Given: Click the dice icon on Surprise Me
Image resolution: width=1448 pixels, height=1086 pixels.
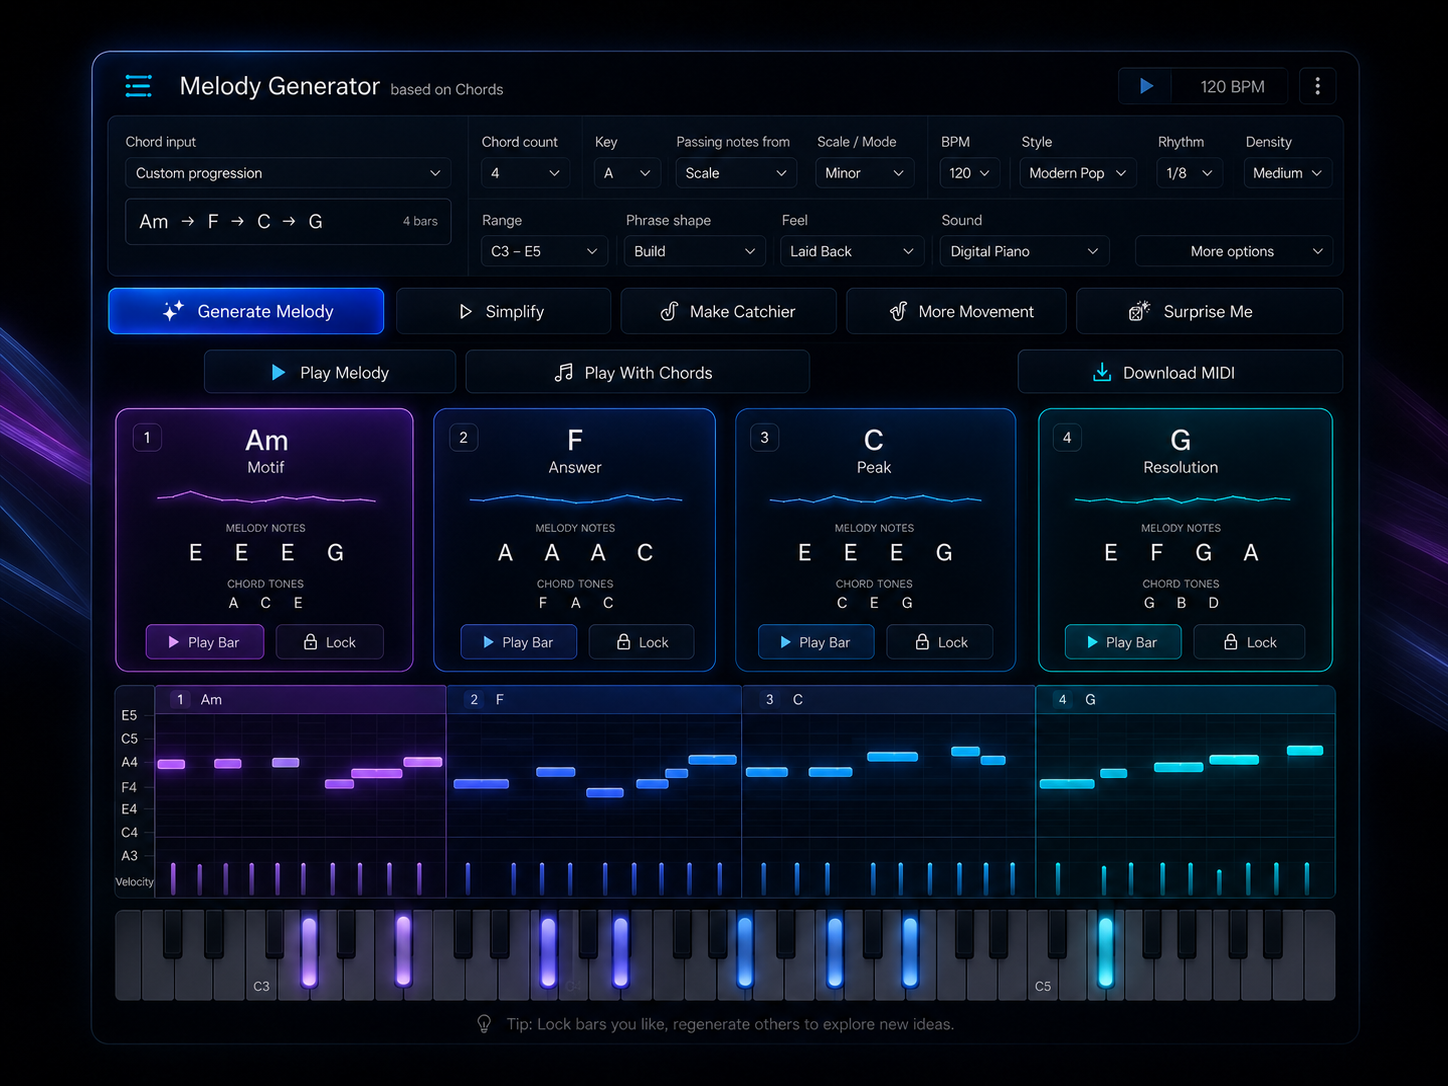Looking at the screenshot, I should click(1139, 311).
